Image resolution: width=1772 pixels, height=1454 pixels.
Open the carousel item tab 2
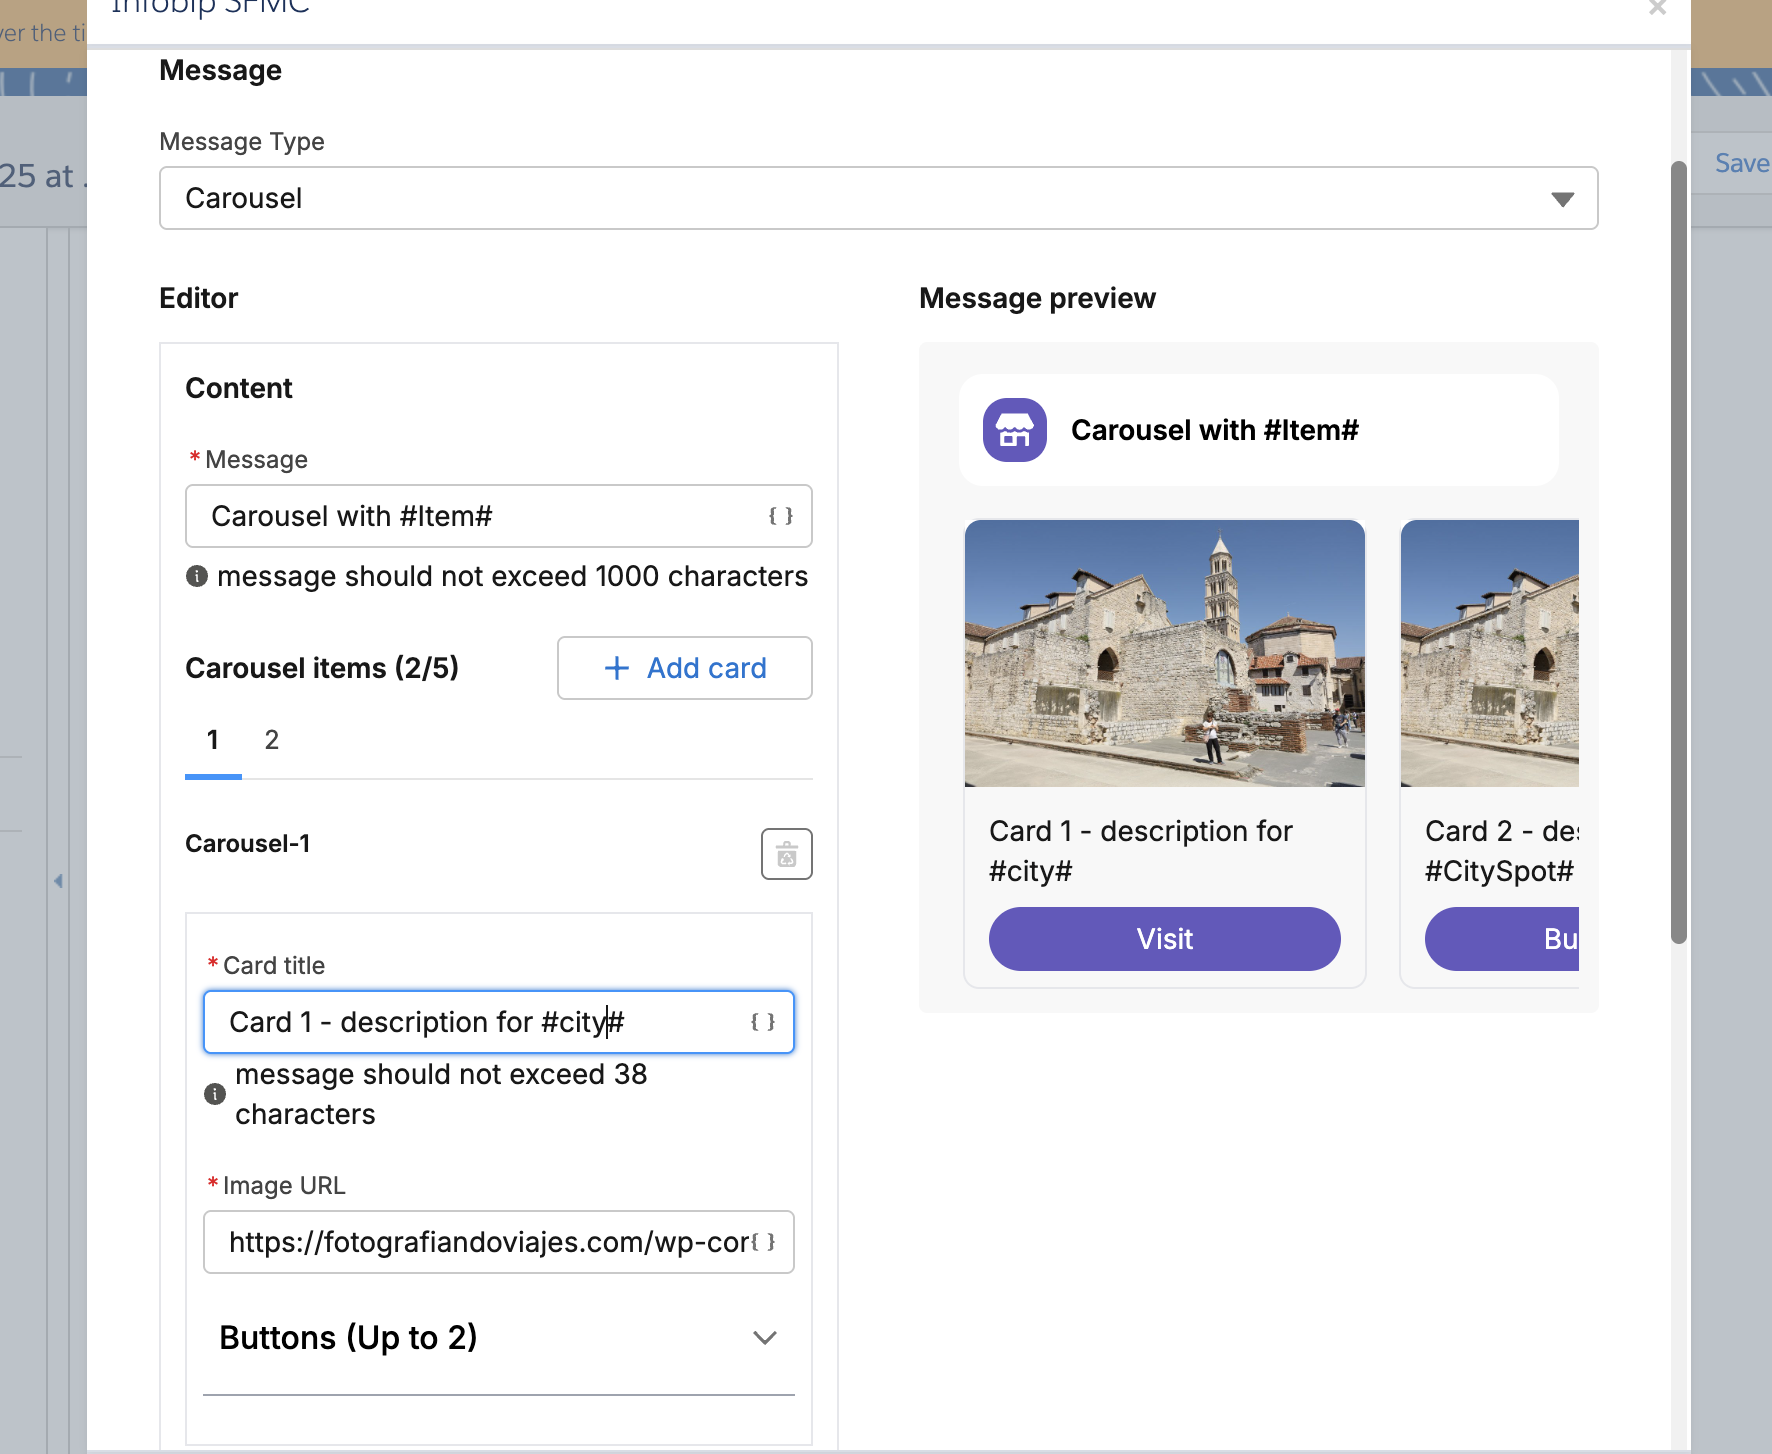click(271, 740)
